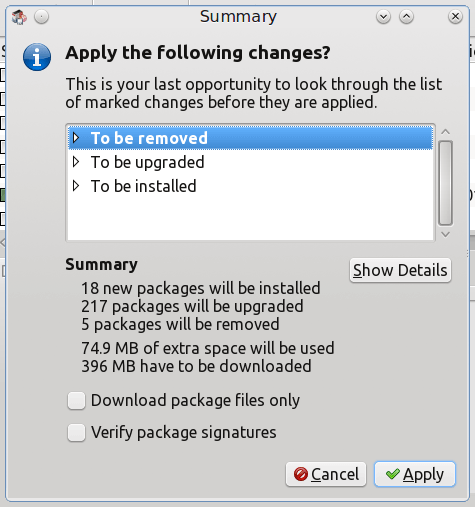Enable "Download package files only" checkbox

[76, 401]
